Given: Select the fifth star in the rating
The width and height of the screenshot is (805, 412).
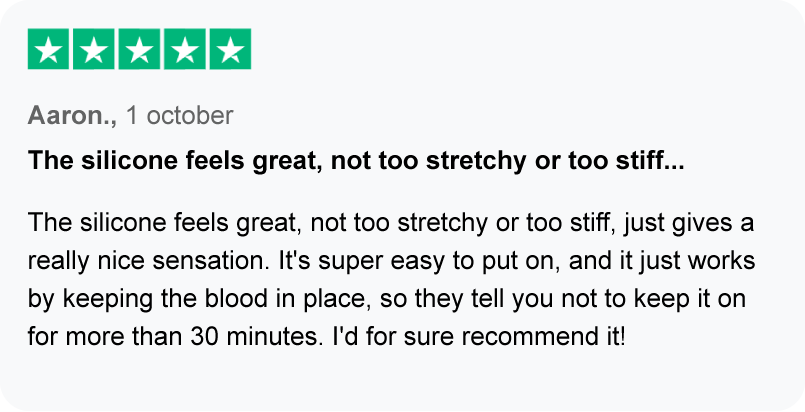Looking at the screenshot, I should (x=230, y=50).
